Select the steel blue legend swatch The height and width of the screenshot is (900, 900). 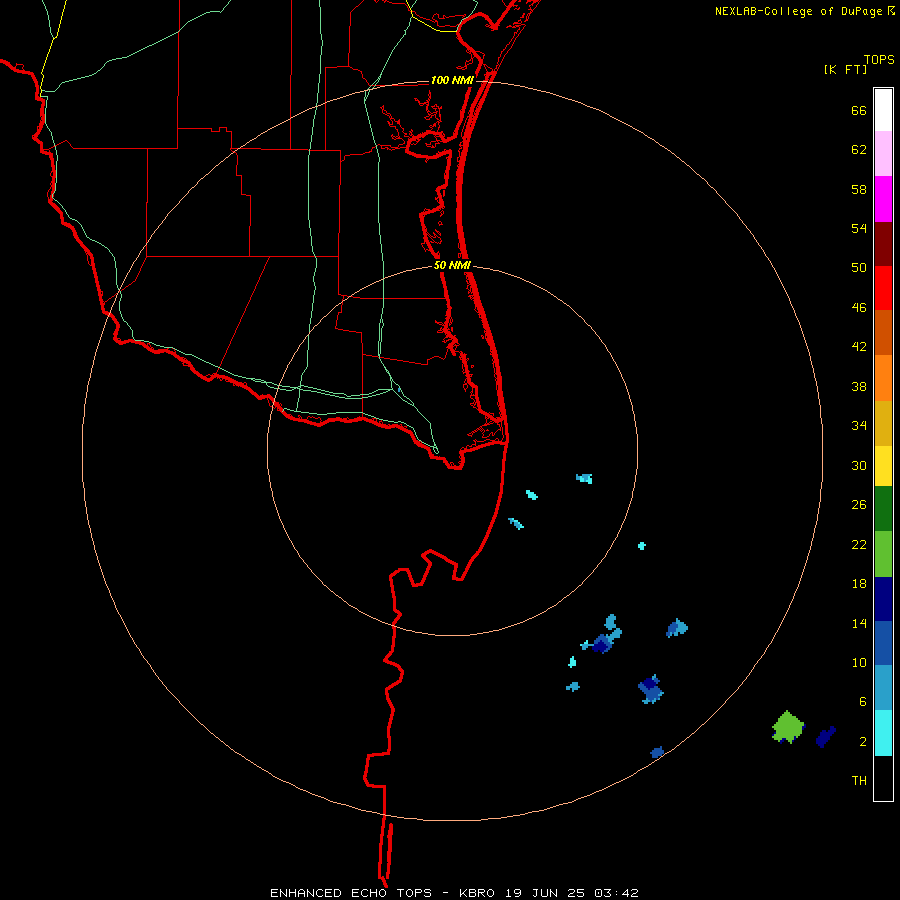pyautogui.click(x=883, y=688)
